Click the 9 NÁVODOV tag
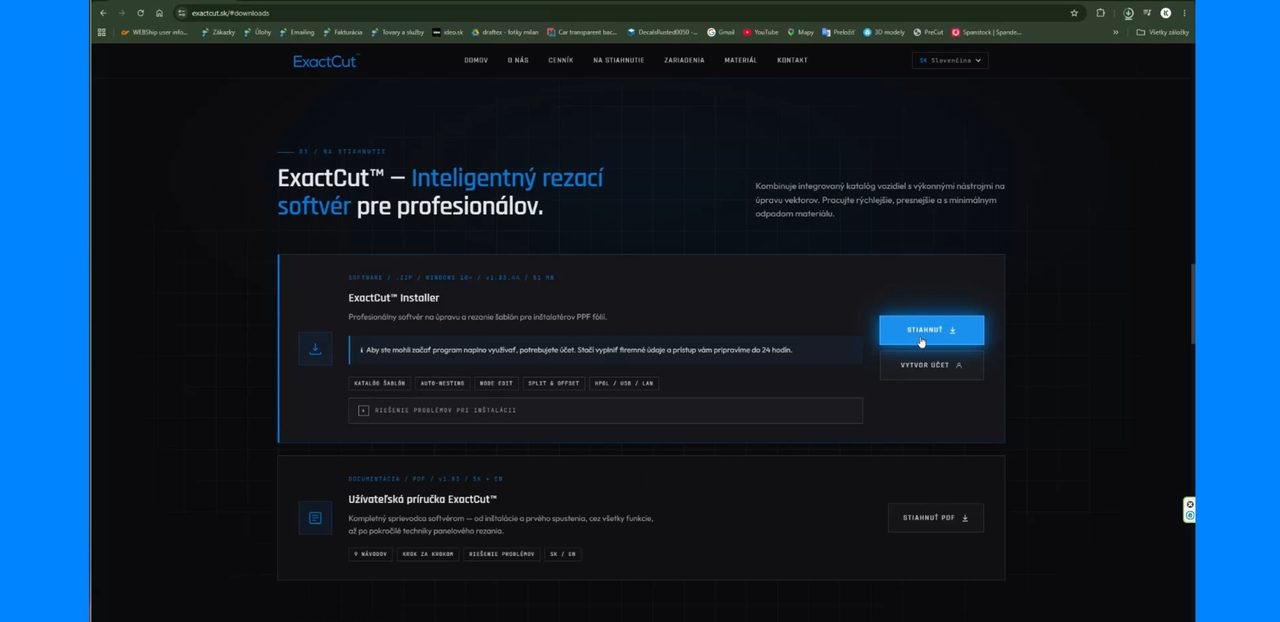 point(370,553)
